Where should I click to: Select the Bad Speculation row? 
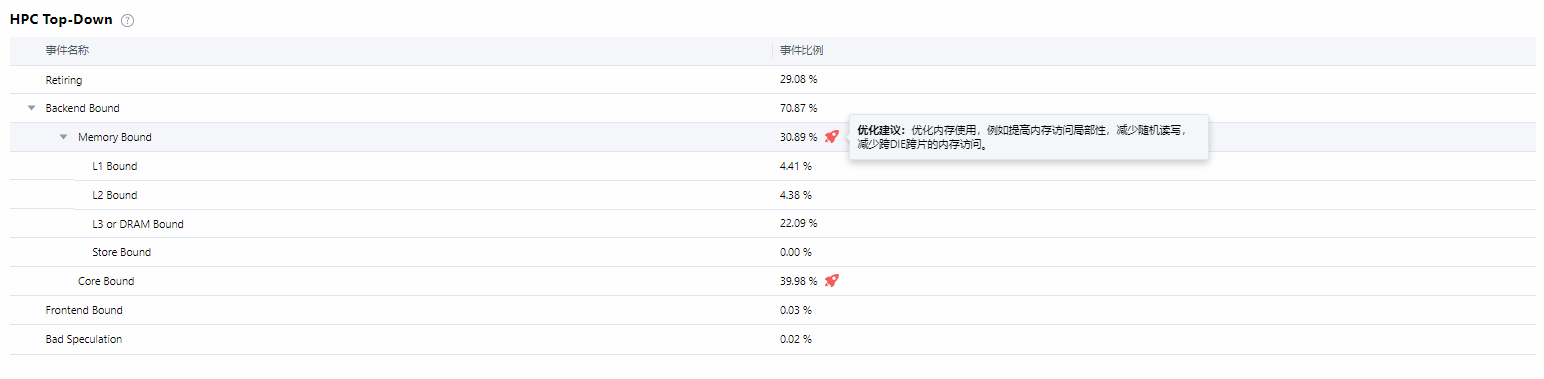click(773, 339)
